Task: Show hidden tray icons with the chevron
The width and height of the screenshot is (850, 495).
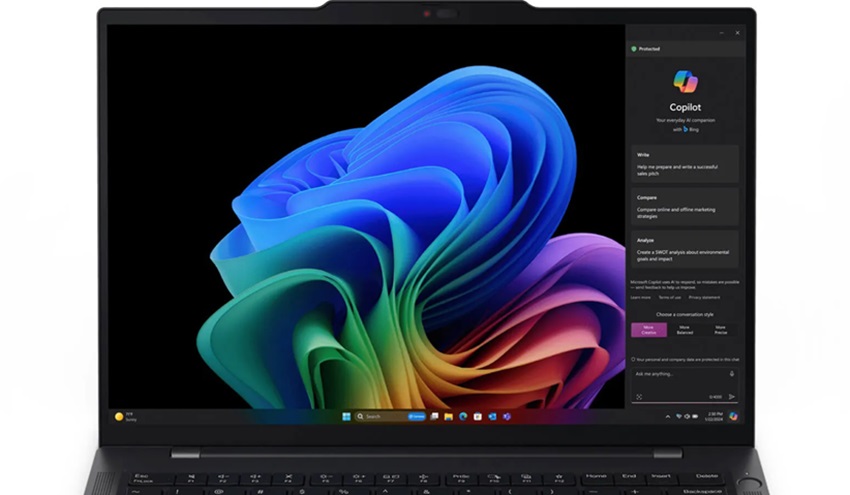Action: [667, 416]
